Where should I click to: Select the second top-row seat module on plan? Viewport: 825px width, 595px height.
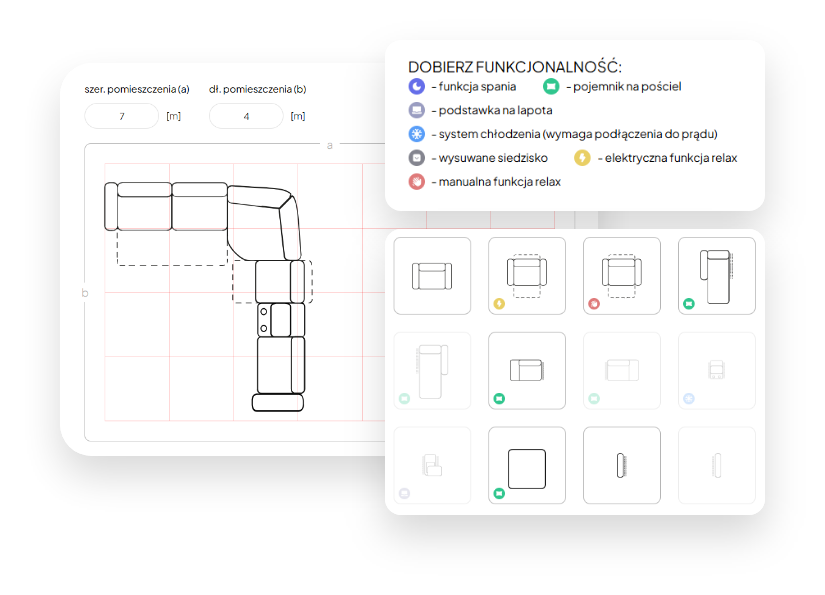tap(199, 206)
